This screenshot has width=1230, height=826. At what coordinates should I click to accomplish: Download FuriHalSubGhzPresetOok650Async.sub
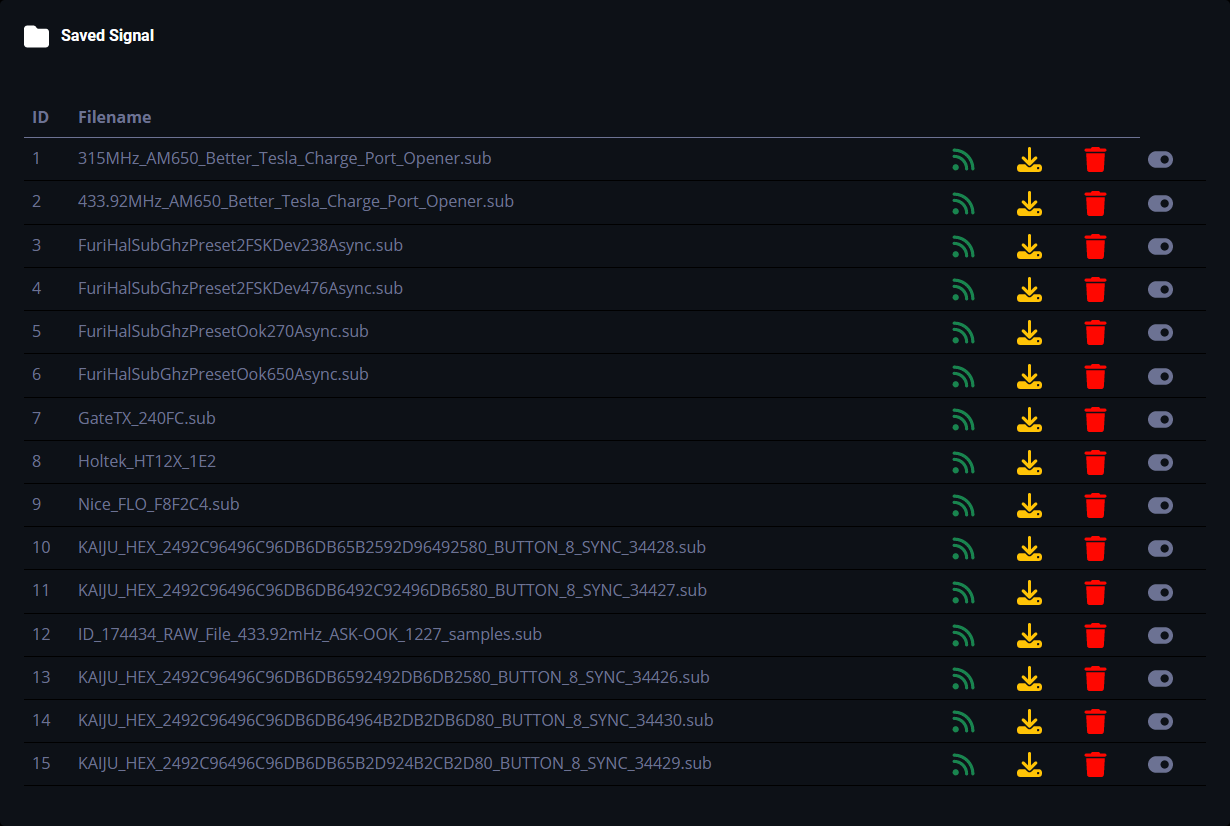(x=1029, y=376)
